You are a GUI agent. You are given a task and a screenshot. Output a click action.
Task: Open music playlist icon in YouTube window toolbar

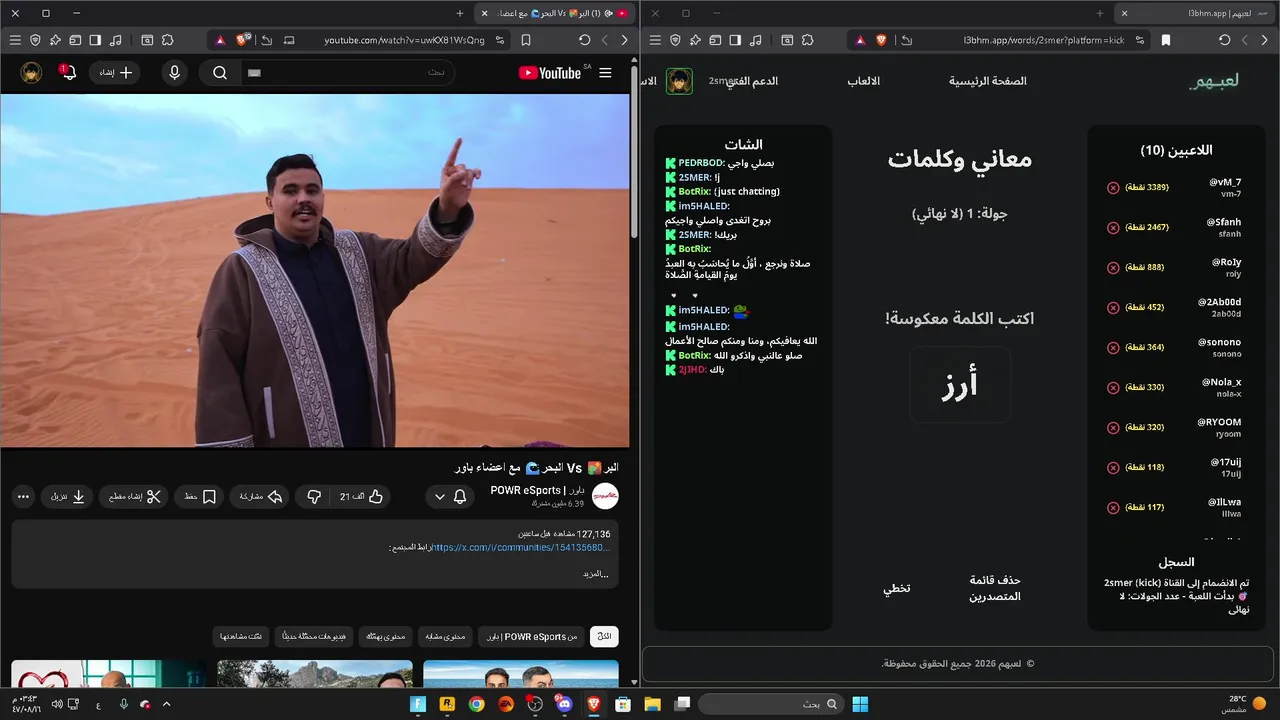pyautogui.click(x=115, y=40)
